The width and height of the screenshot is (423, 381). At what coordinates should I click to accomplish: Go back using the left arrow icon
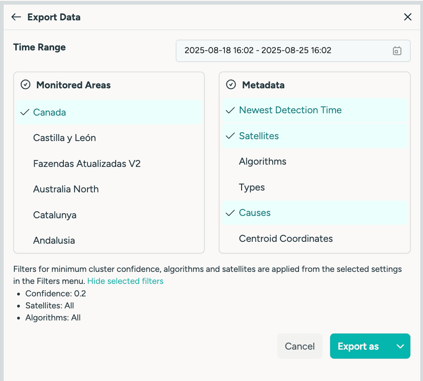pos(16,17)
